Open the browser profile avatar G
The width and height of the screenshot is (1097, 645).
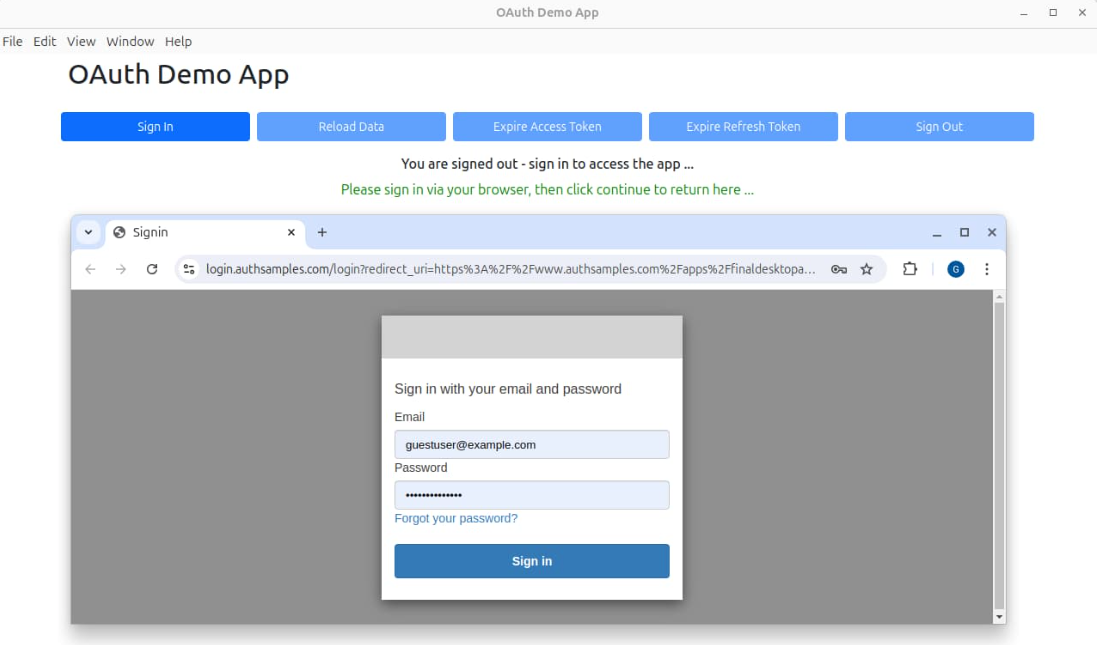point(956,269)
